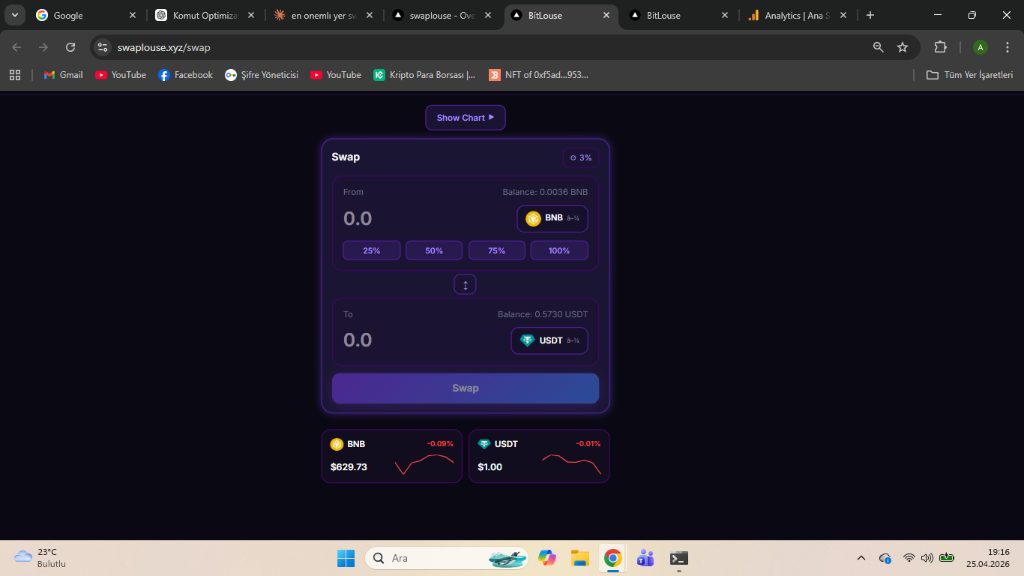Open a new browser tab

pos(870,15)
